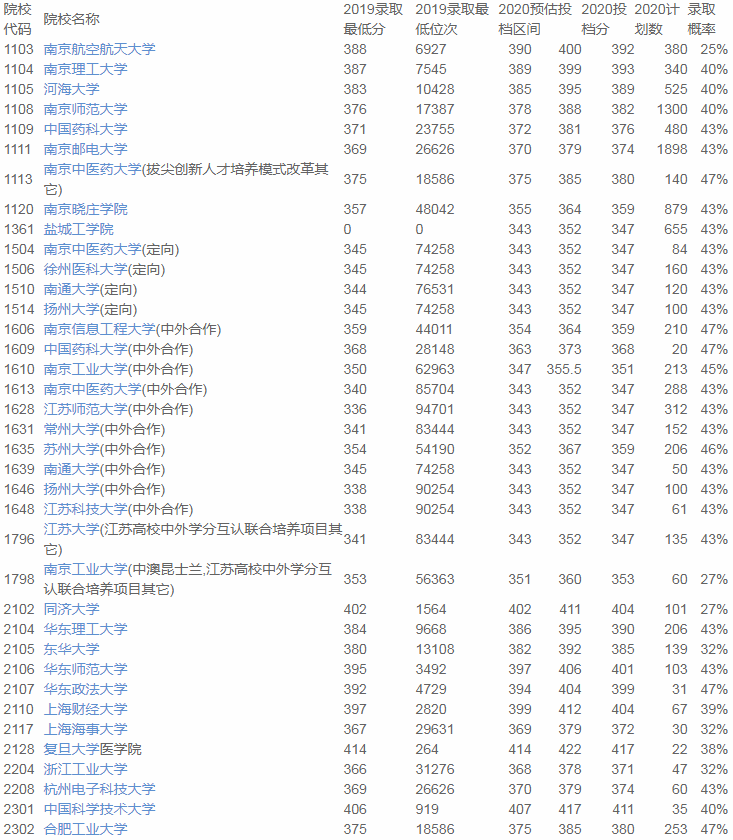Open the 南京邮电大学 link
Viewport: 733px width, 840px height.
tap(86, 149)
